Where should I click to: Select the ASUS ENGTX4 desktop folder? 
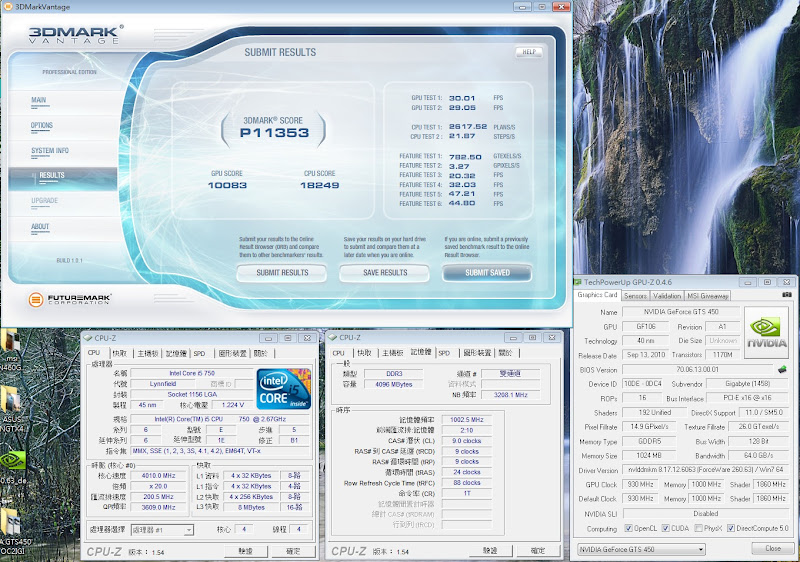[11, 410]
